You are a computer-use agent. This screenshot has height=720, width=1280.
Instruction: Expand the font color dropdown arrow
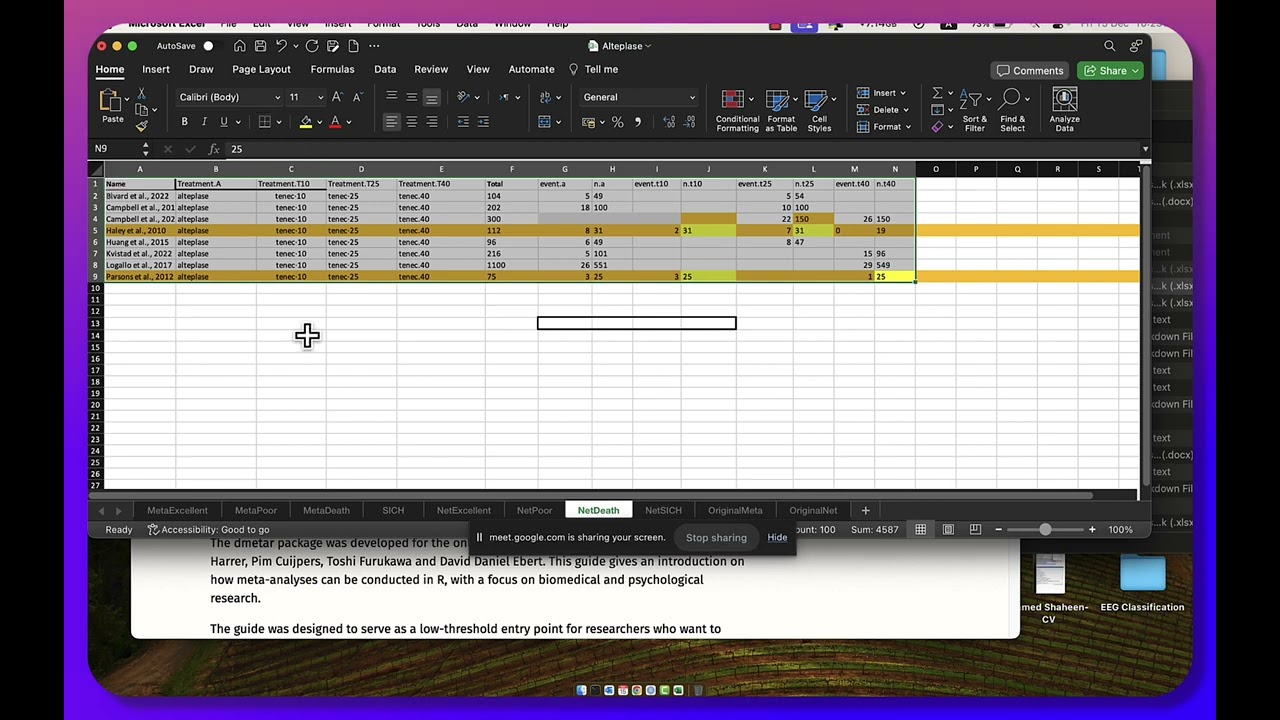coord(348,122)
